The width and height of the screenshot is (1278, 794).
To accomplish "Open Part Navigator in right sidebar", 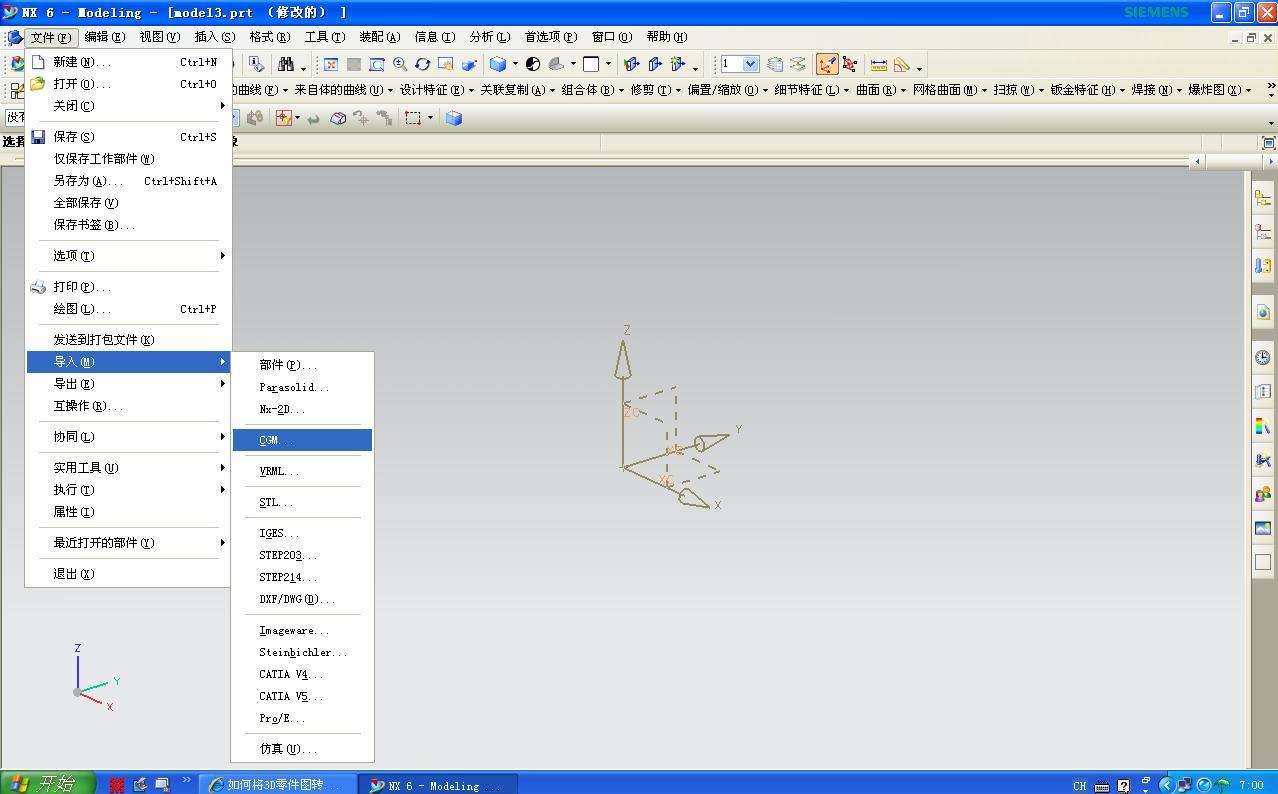I will click(x=1263, y=231).
